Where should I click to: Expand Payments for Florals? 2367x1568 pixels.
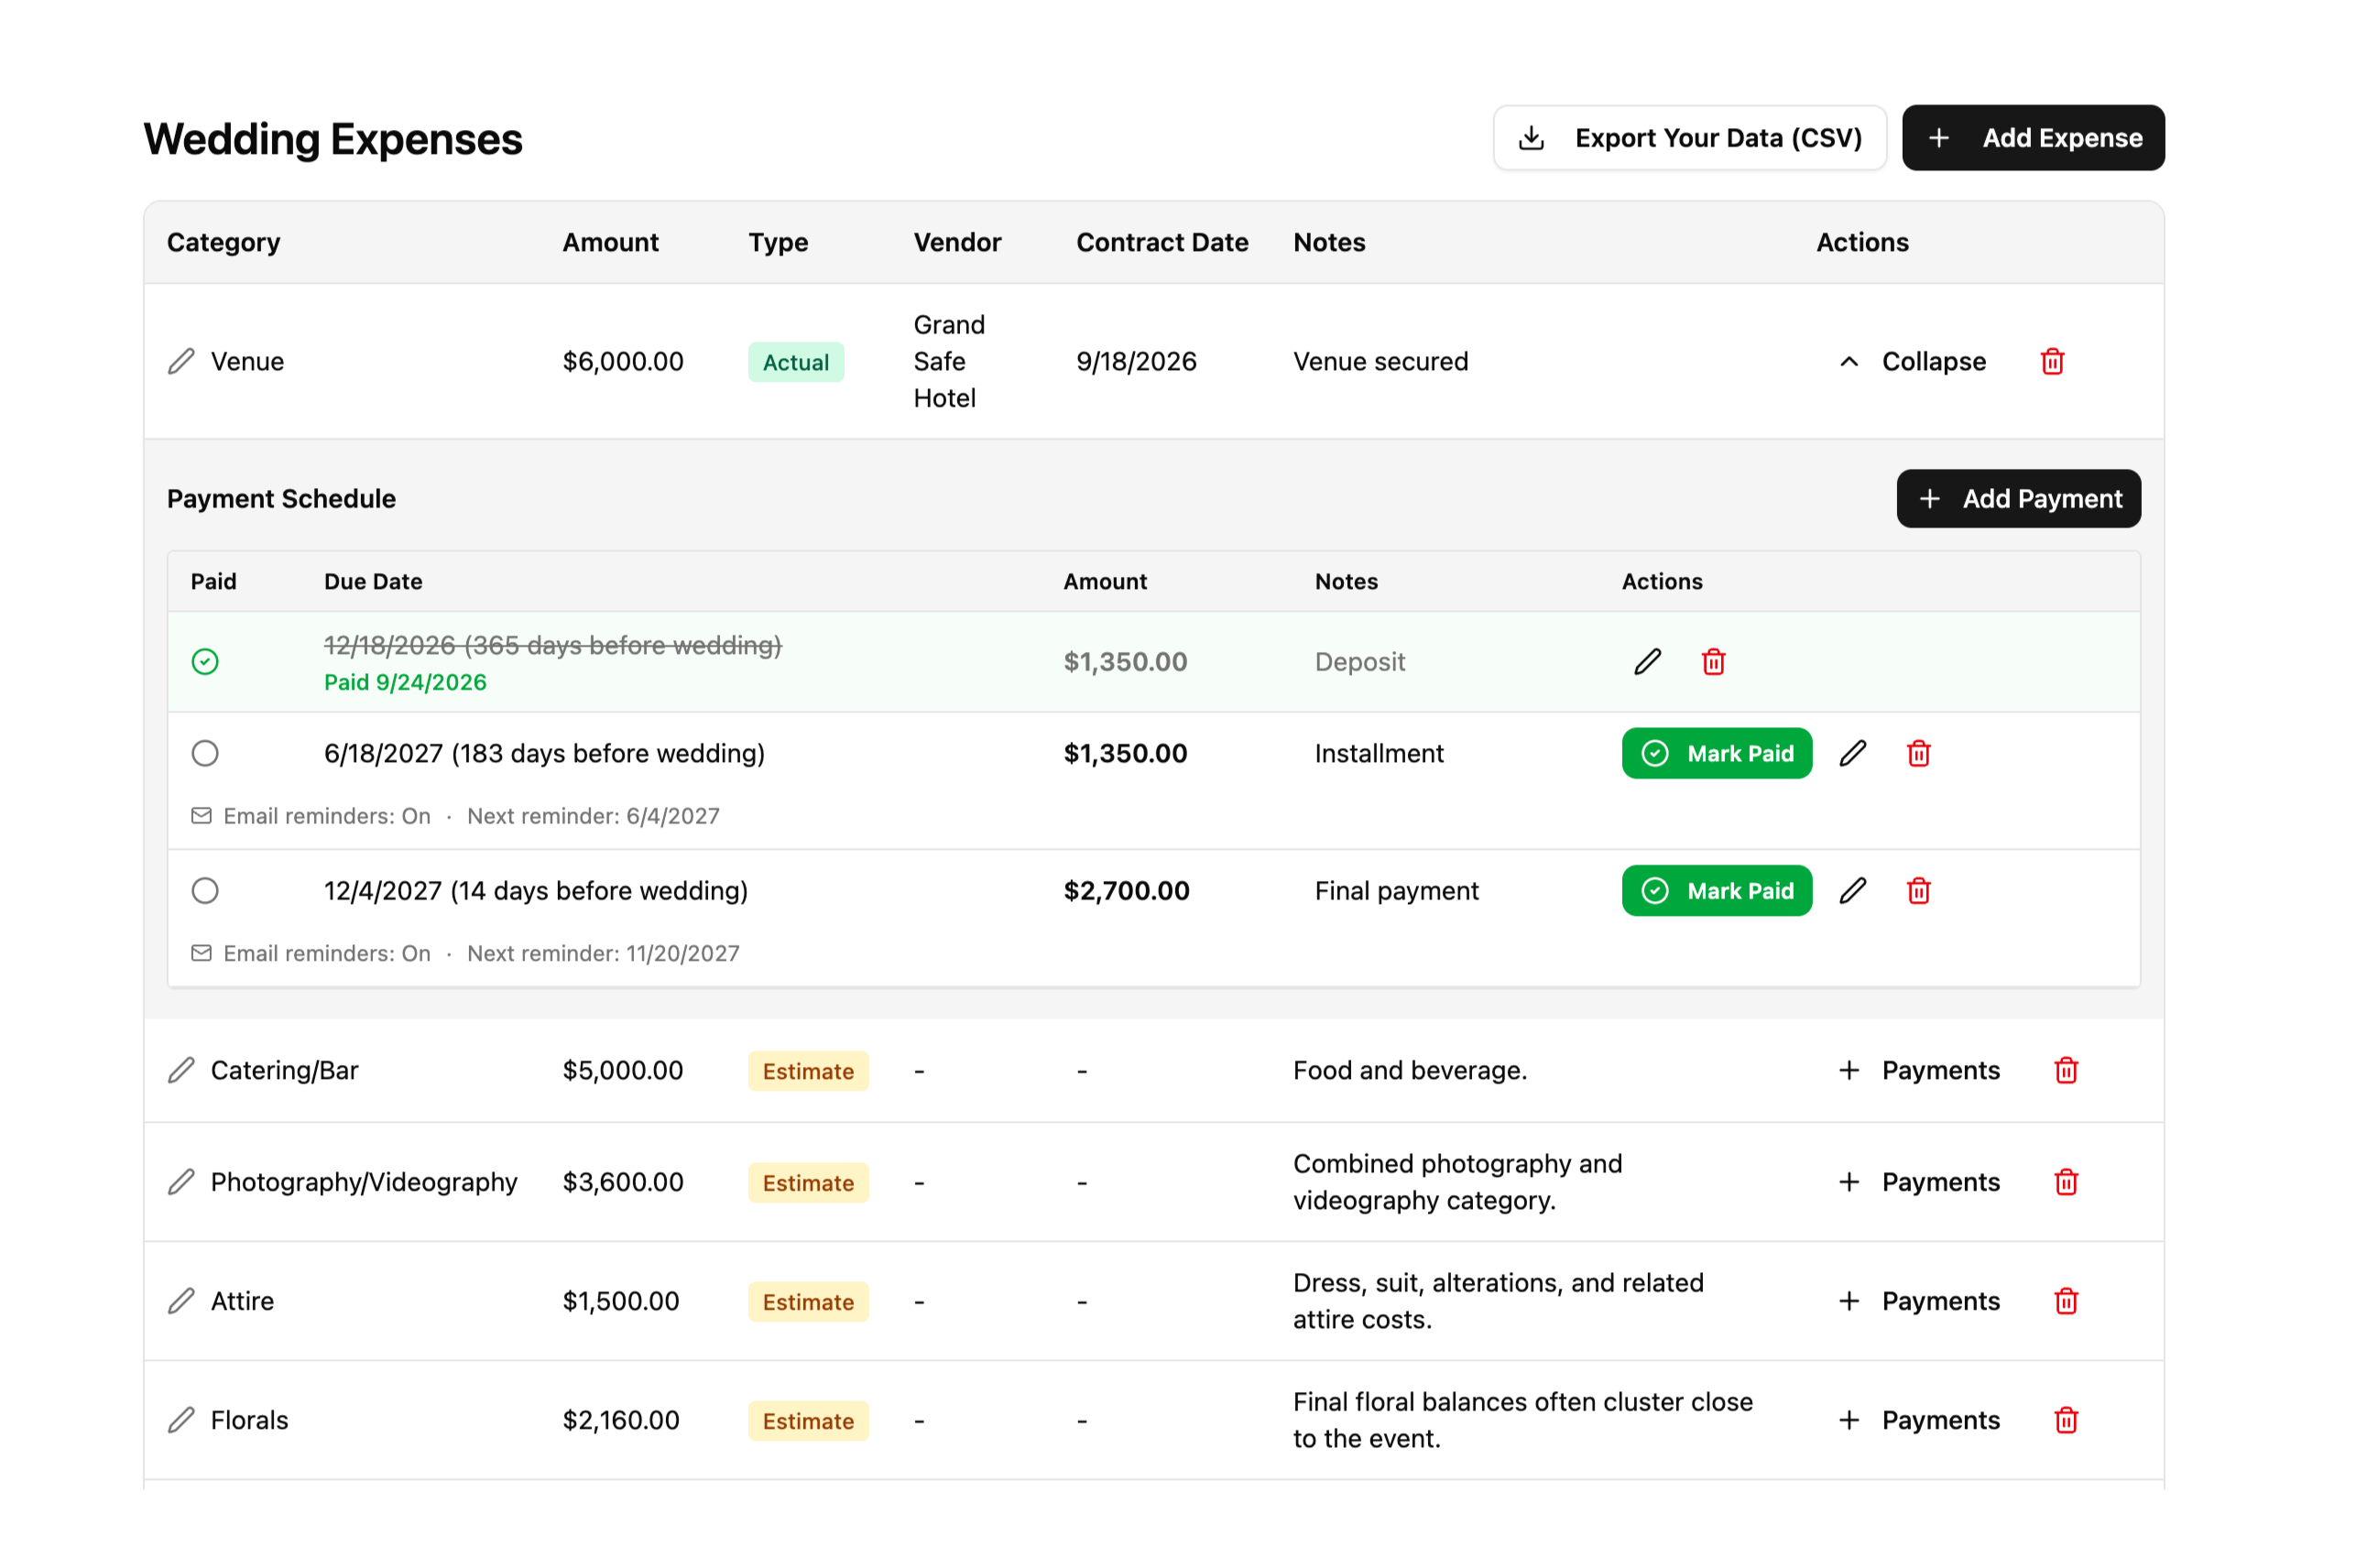coord(1919,1421)
